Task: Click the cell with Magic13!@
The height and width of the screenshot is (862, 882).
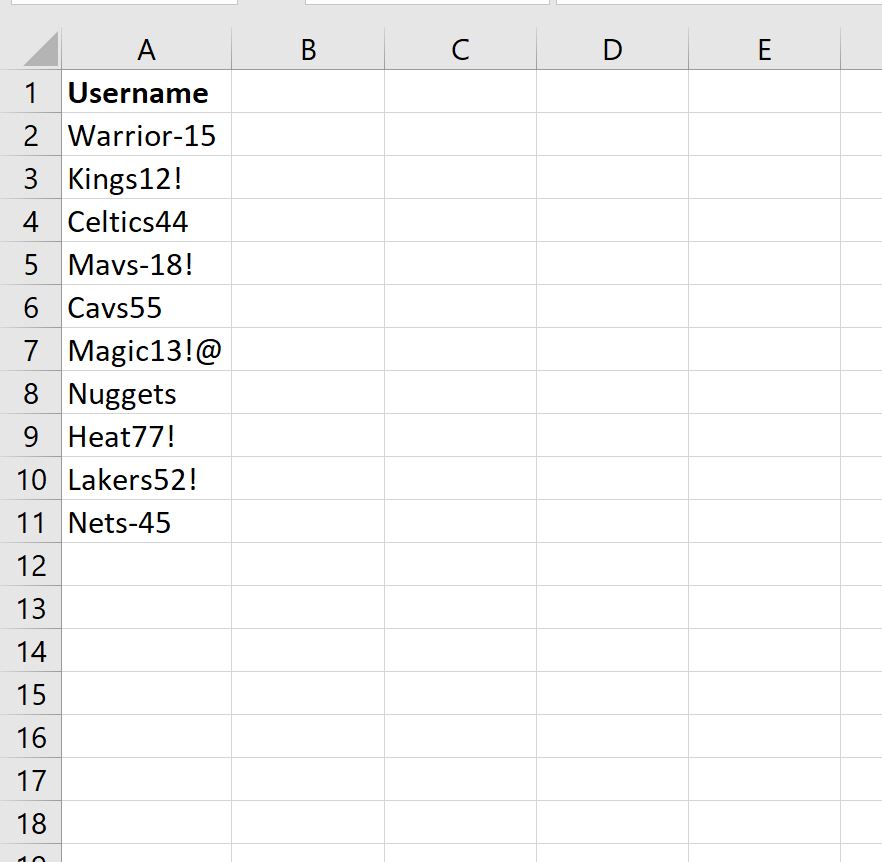Action: [146, 350]
